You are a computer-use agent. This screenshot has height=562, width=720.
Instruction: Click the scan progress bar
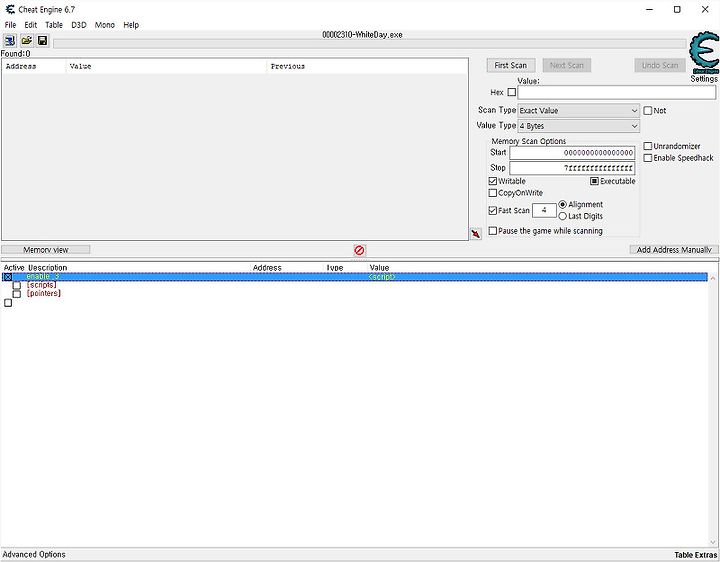370,44
